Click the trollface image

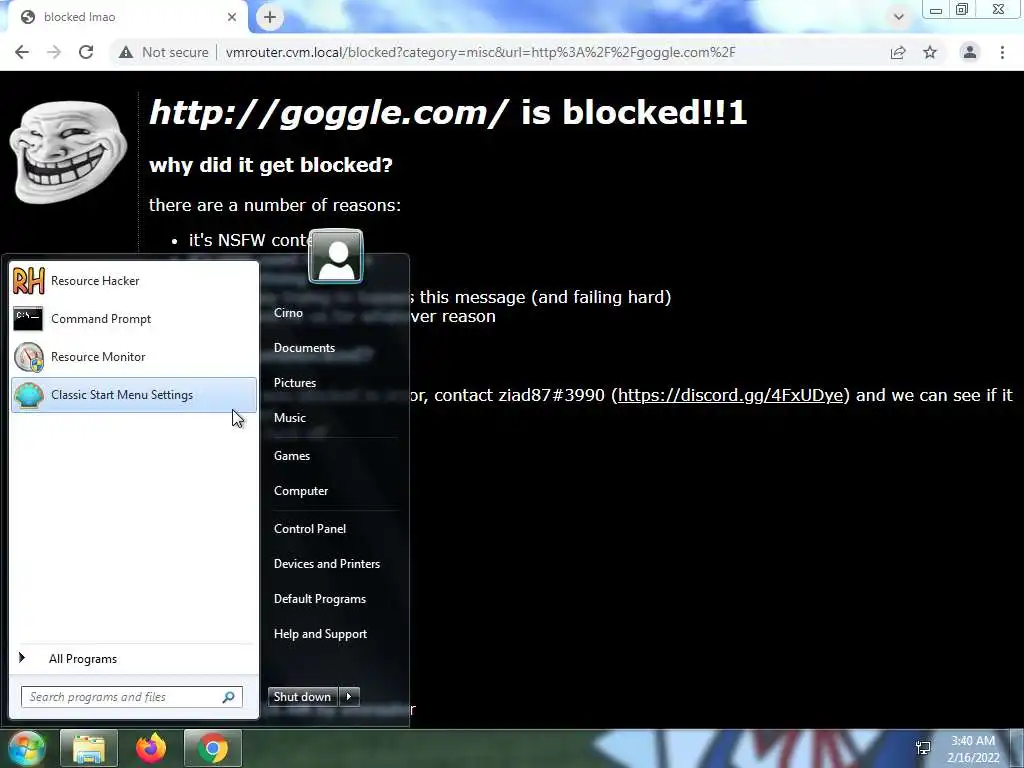[68, 152]
